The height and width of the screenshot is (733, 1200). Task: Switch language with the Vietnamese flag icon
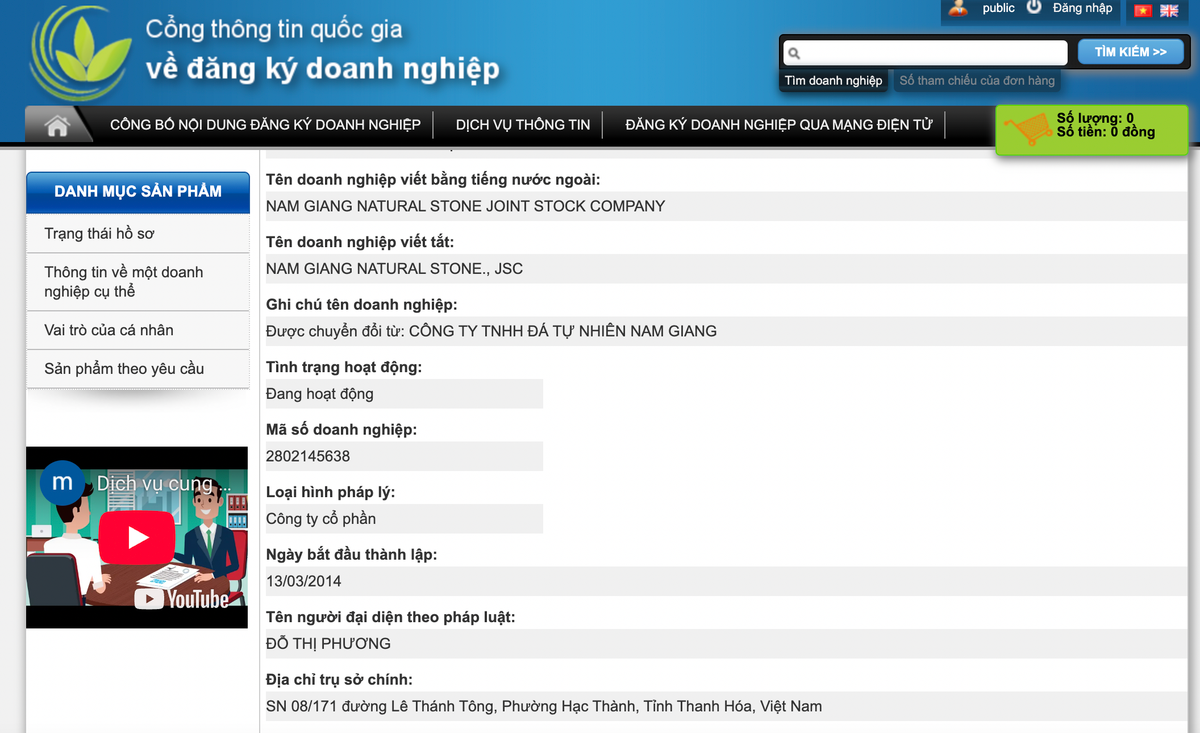click(x=1142, y=11)
